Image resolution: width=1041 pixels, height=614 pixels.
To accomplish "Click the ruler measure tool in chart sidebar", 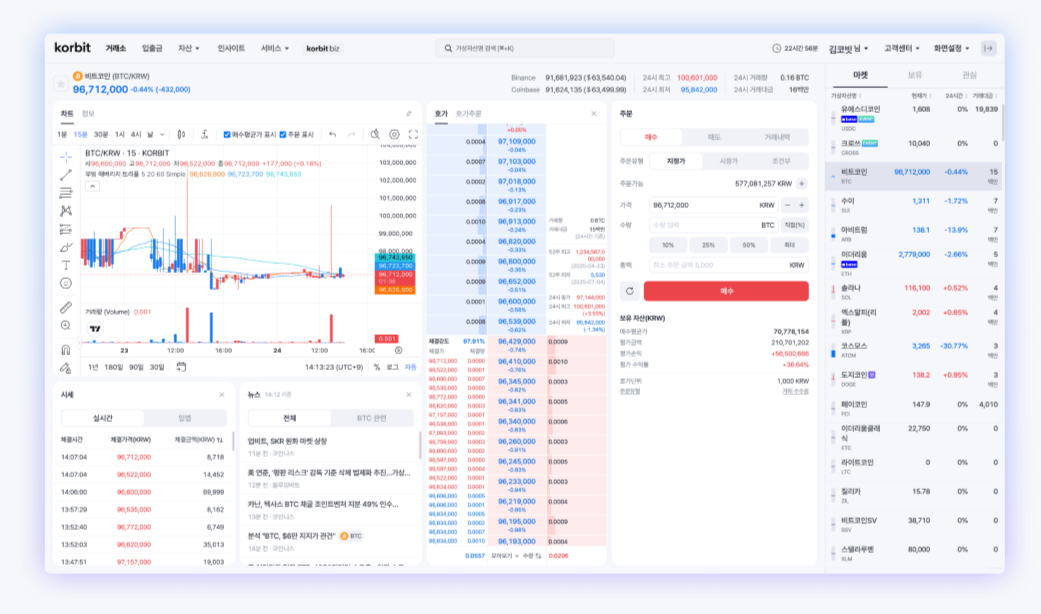I will [66, 307].
